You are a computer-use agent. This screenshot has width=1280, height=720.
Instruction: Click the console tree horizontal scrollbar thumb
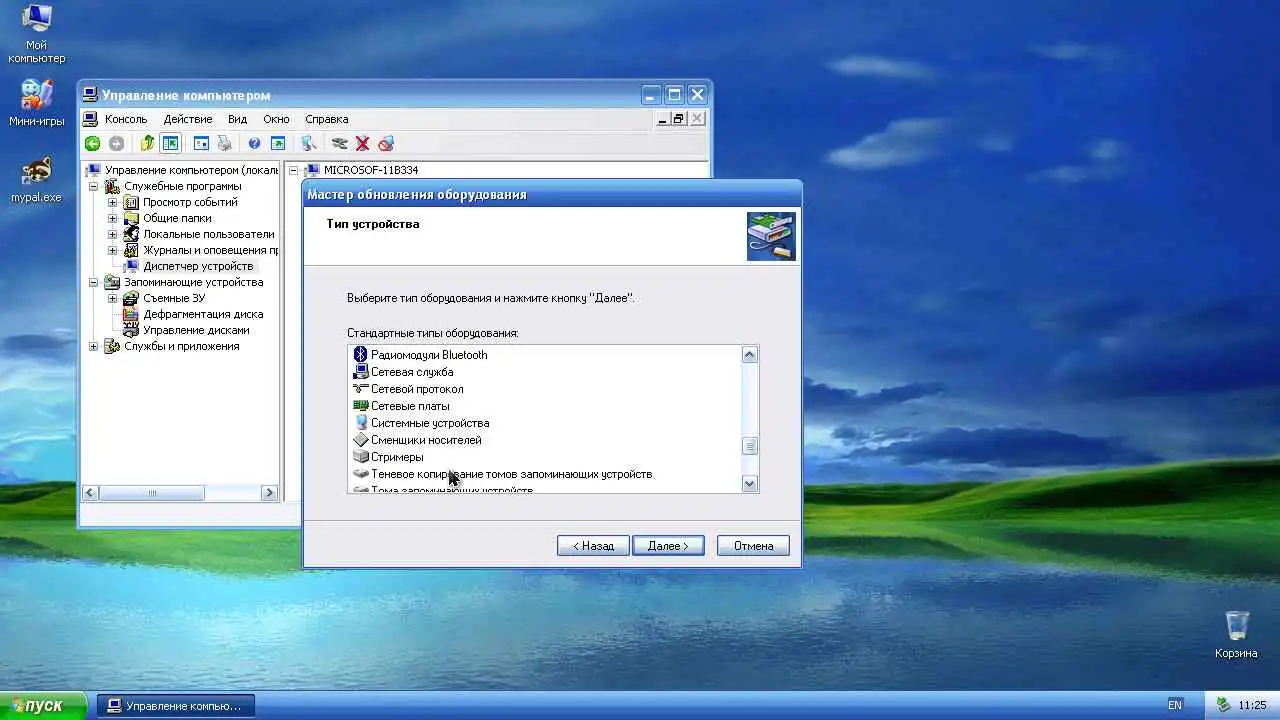click(x=152, y=493)
